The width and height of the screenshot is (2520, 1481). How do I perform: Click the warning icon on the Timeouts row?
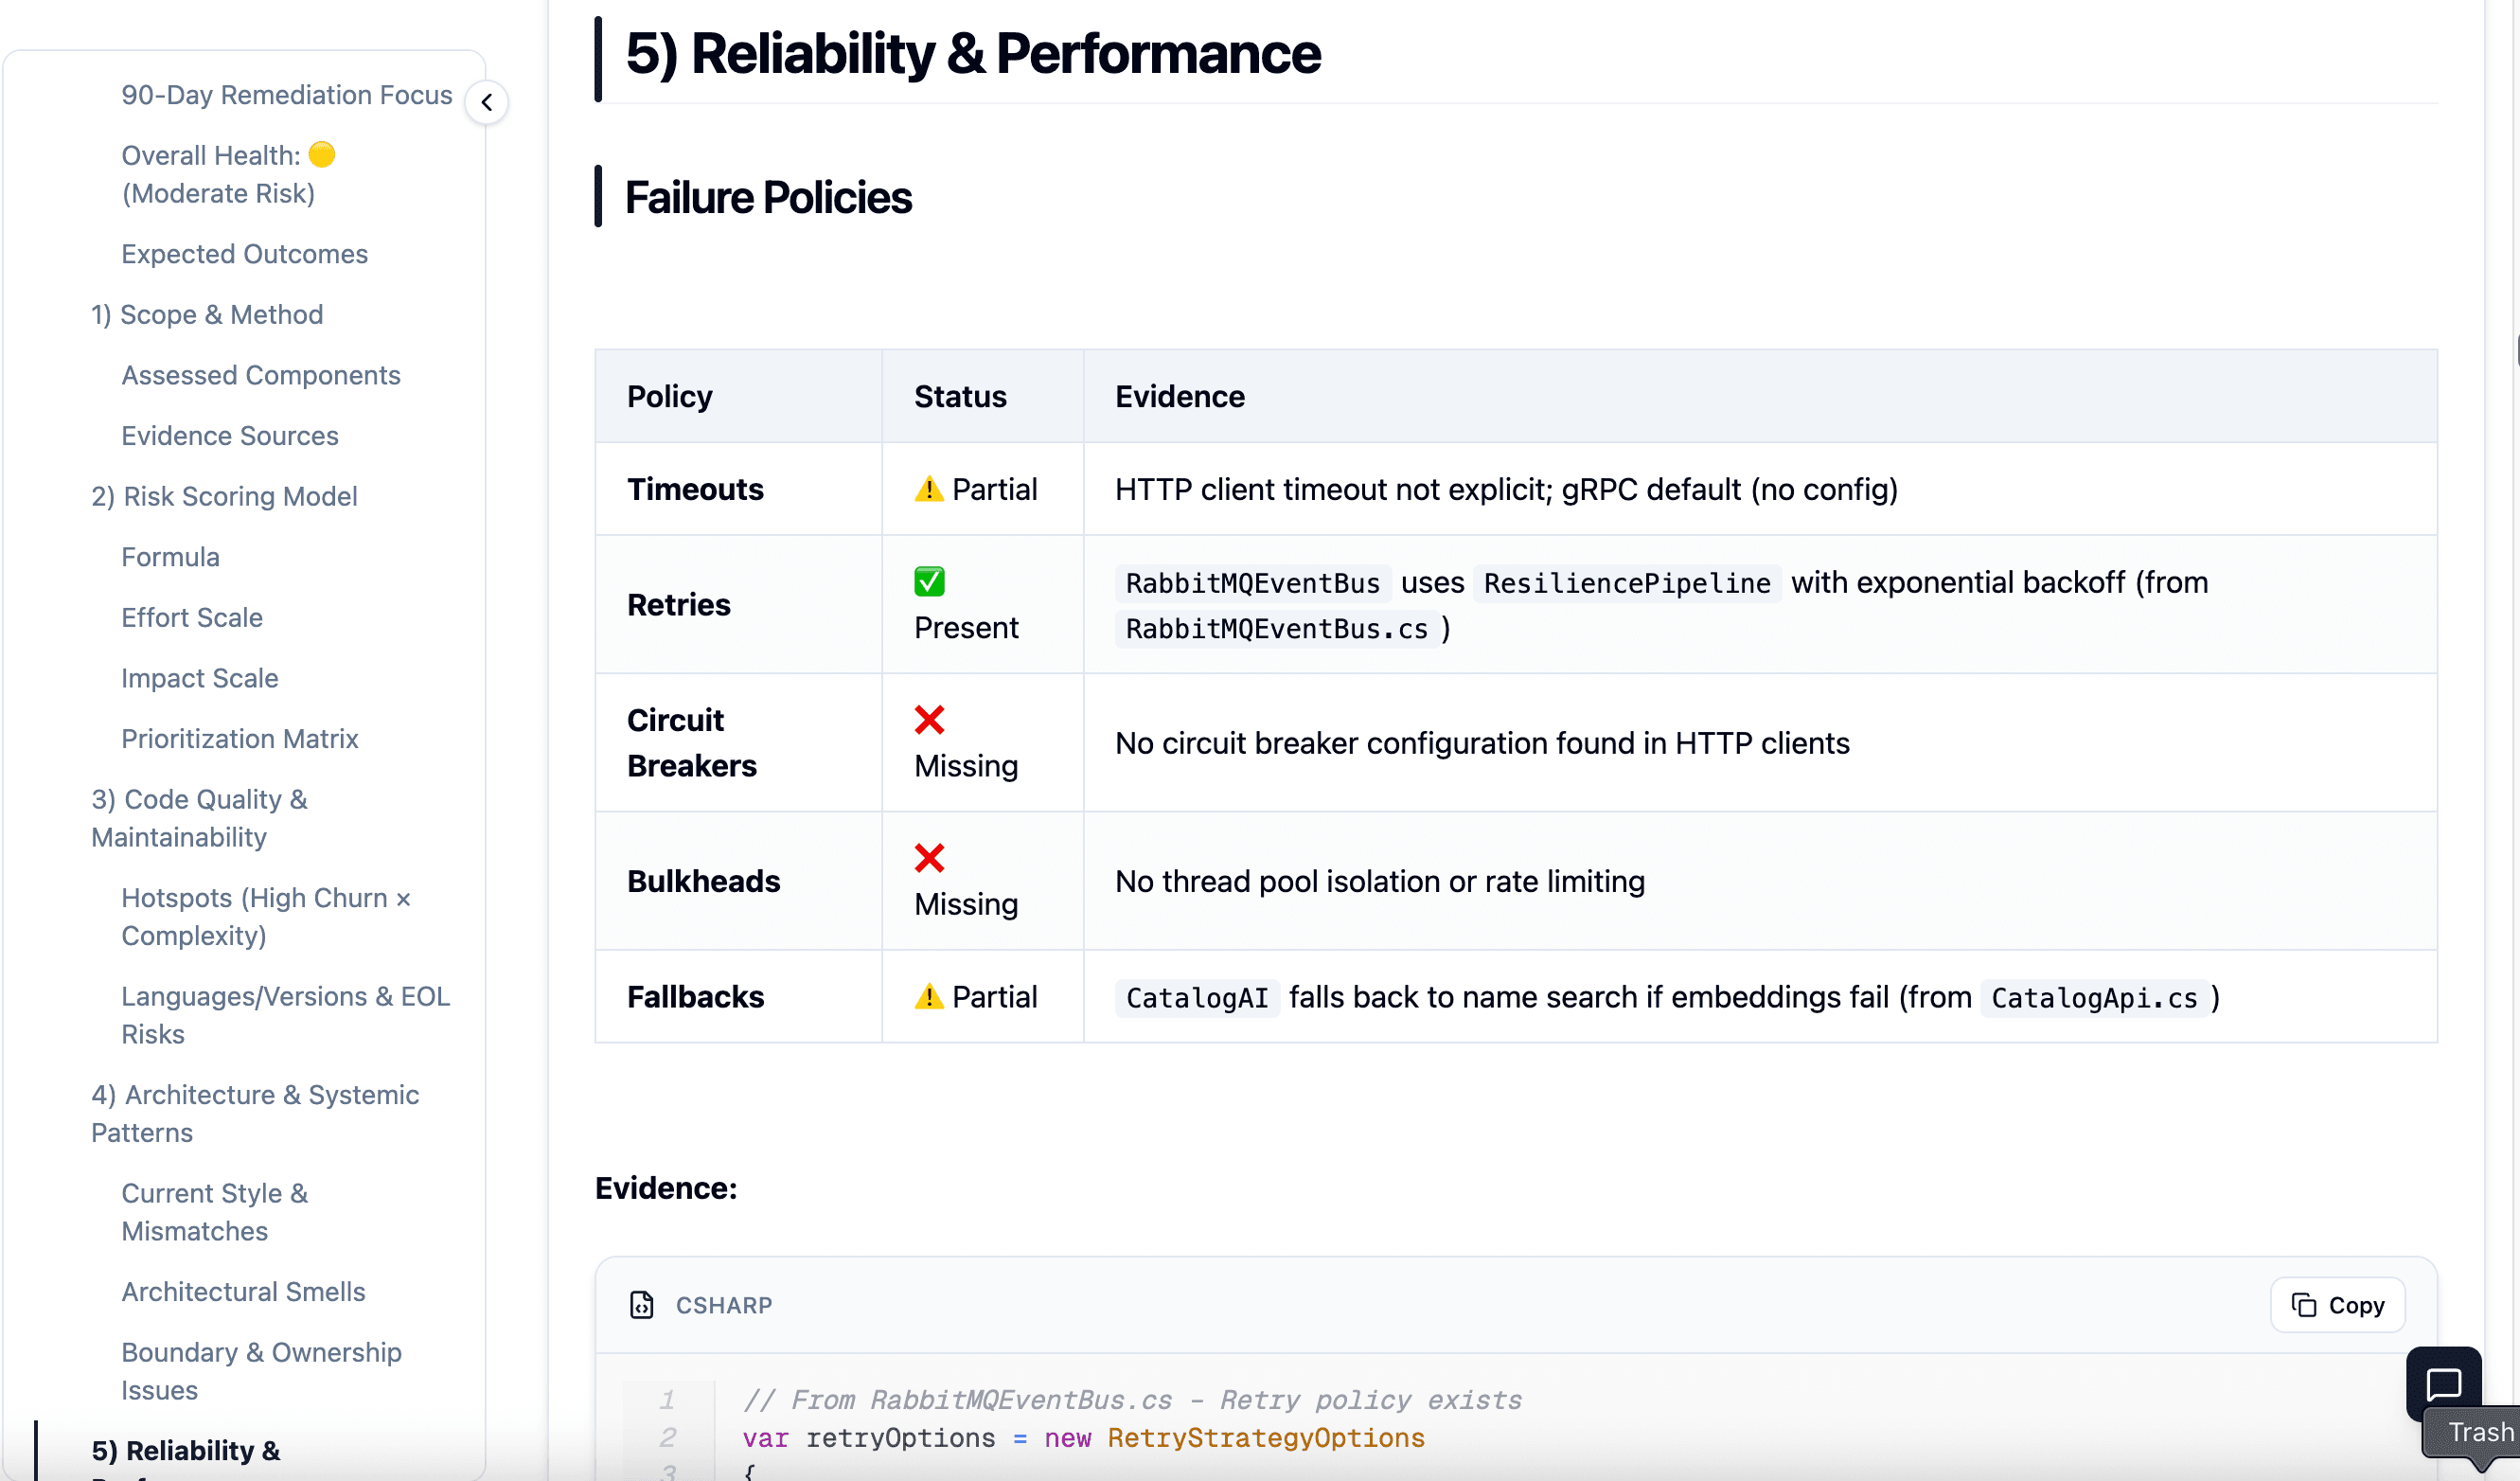(x=929, y=488)
